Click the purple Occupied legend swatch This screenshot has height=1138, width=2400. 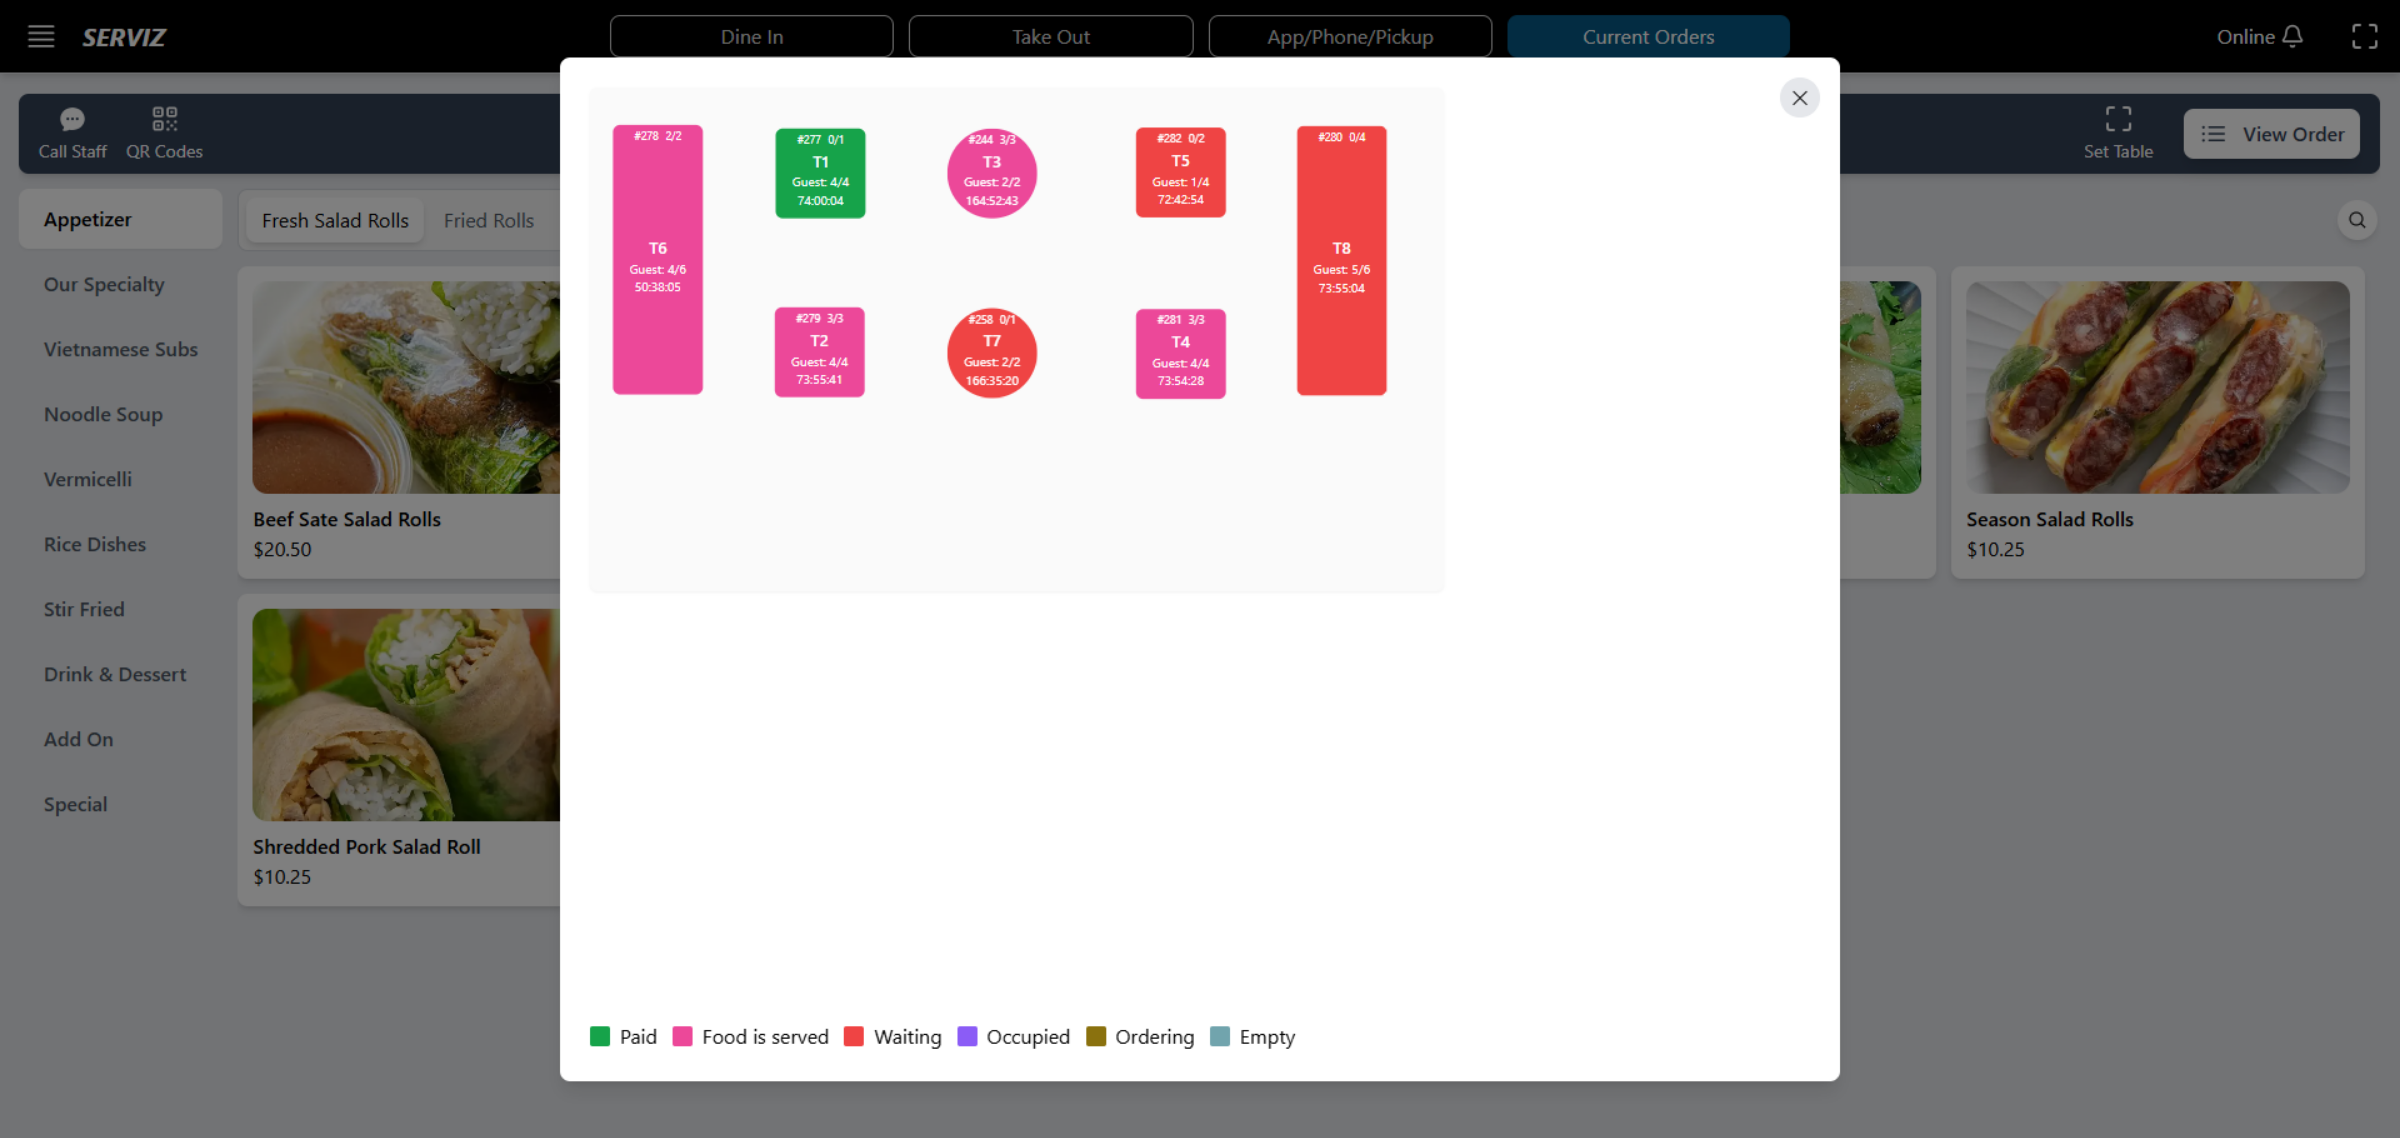[967, 1036]
